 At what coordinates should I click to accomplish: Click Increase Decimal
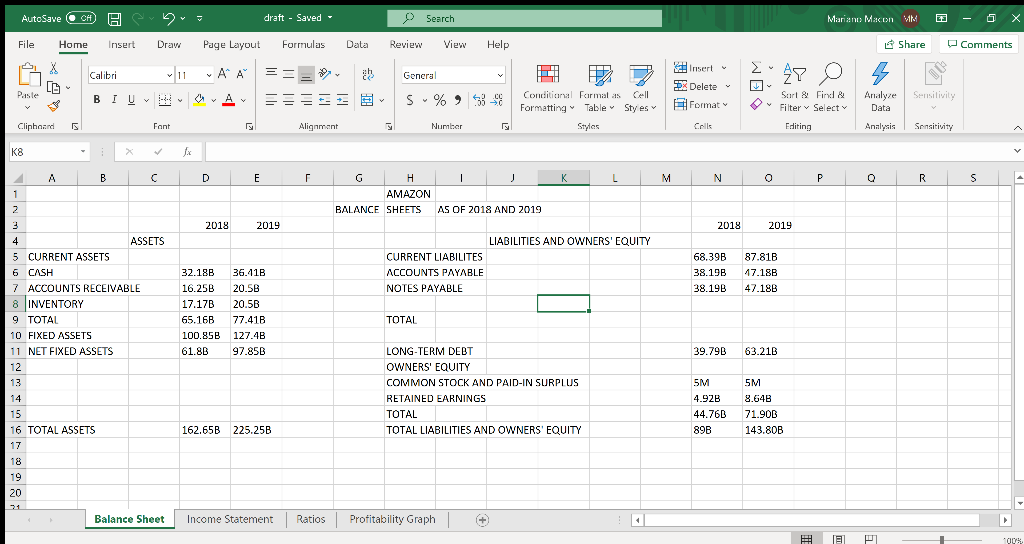[x=477, y=101]
